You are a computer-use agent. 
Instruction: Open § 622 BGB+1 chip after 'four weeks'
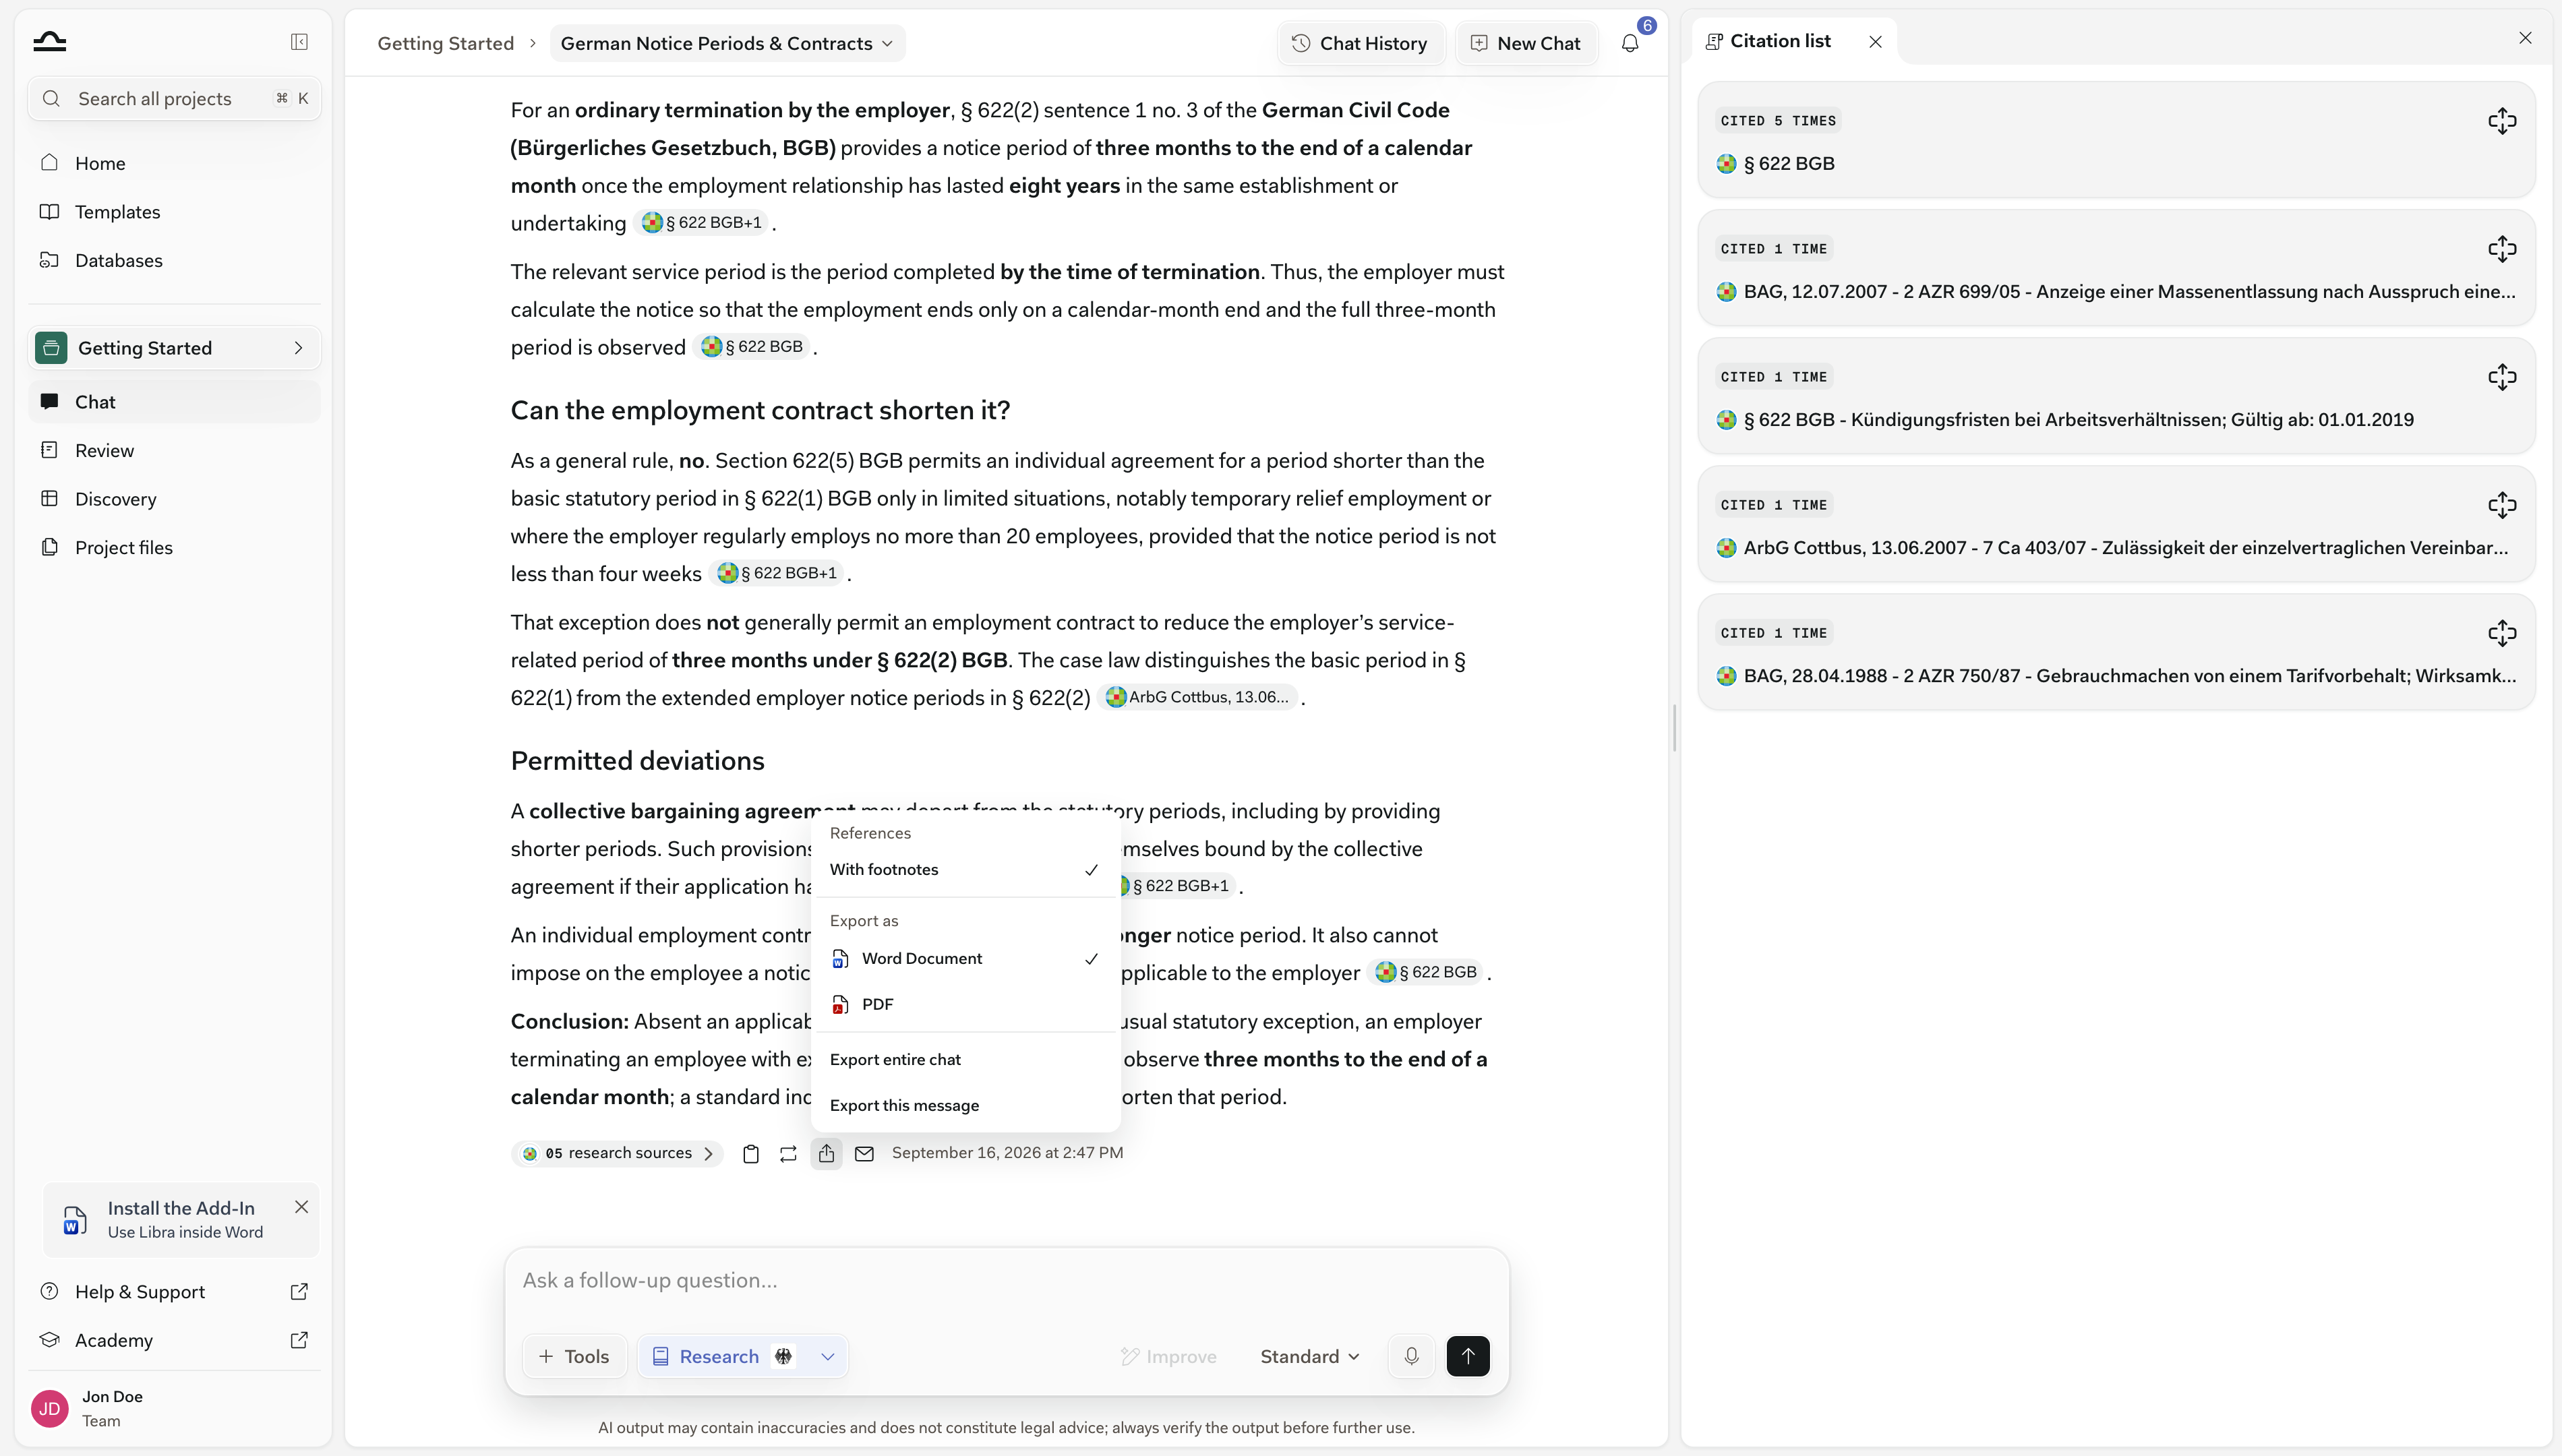coord(777,573)
